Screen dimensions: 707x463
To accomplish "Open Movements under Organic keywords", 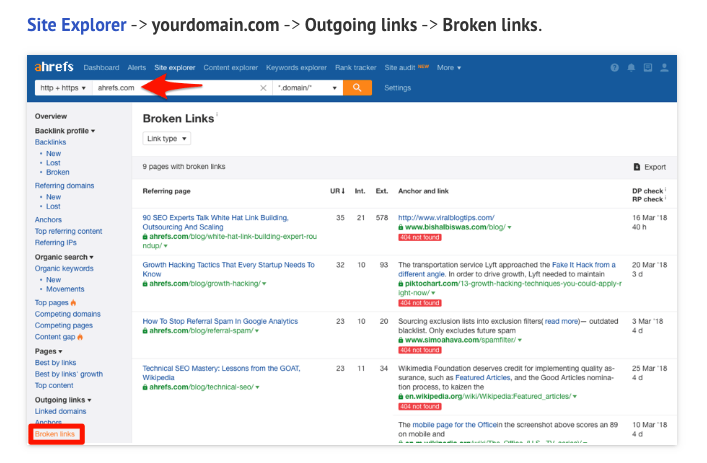I will 65,289.
